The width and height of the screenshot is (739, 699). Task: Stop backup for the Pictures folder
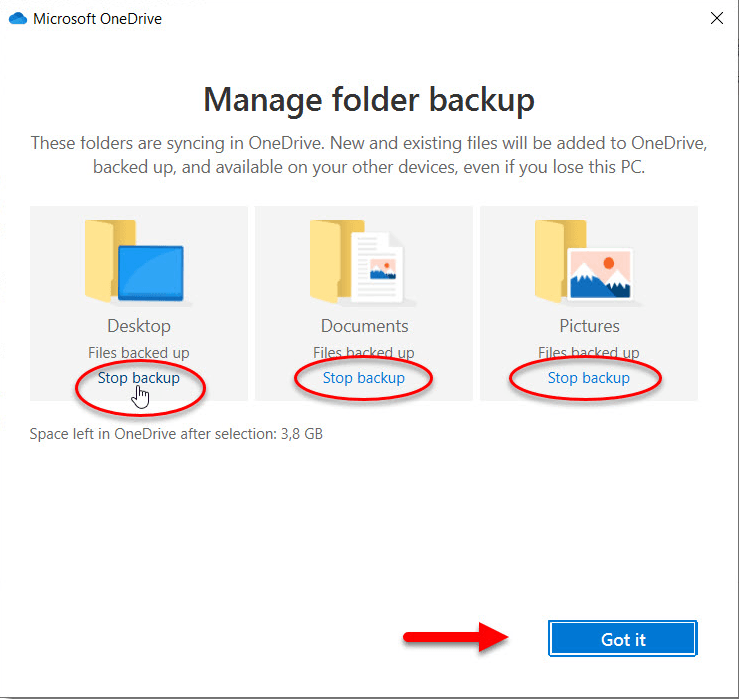point(588,378)
